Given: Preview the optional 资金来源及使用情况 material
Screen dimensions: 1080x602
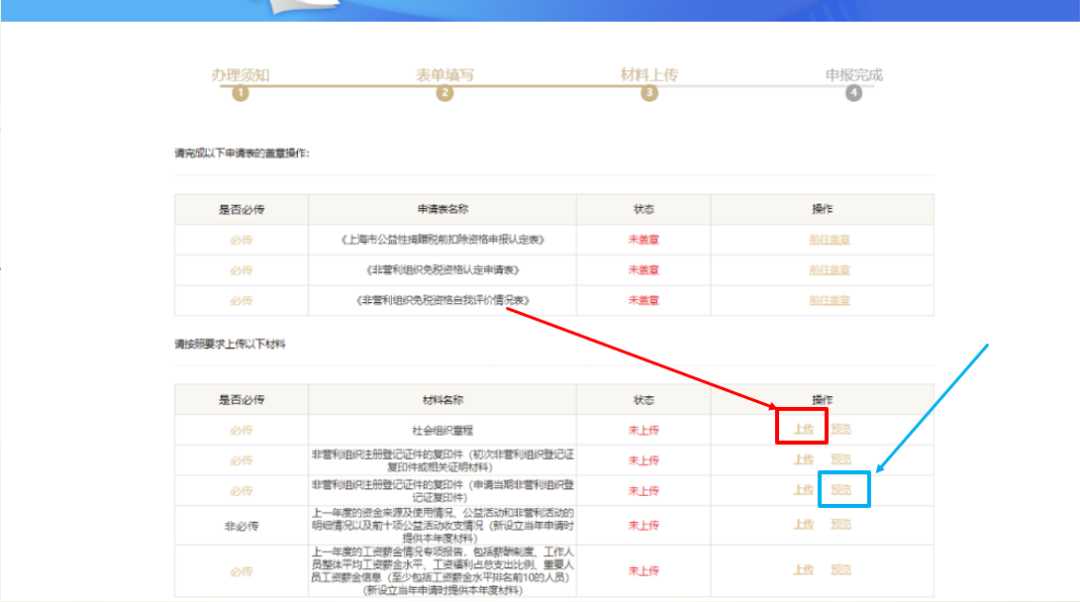Looking at the screenshot, I should [x=841, y=525].
